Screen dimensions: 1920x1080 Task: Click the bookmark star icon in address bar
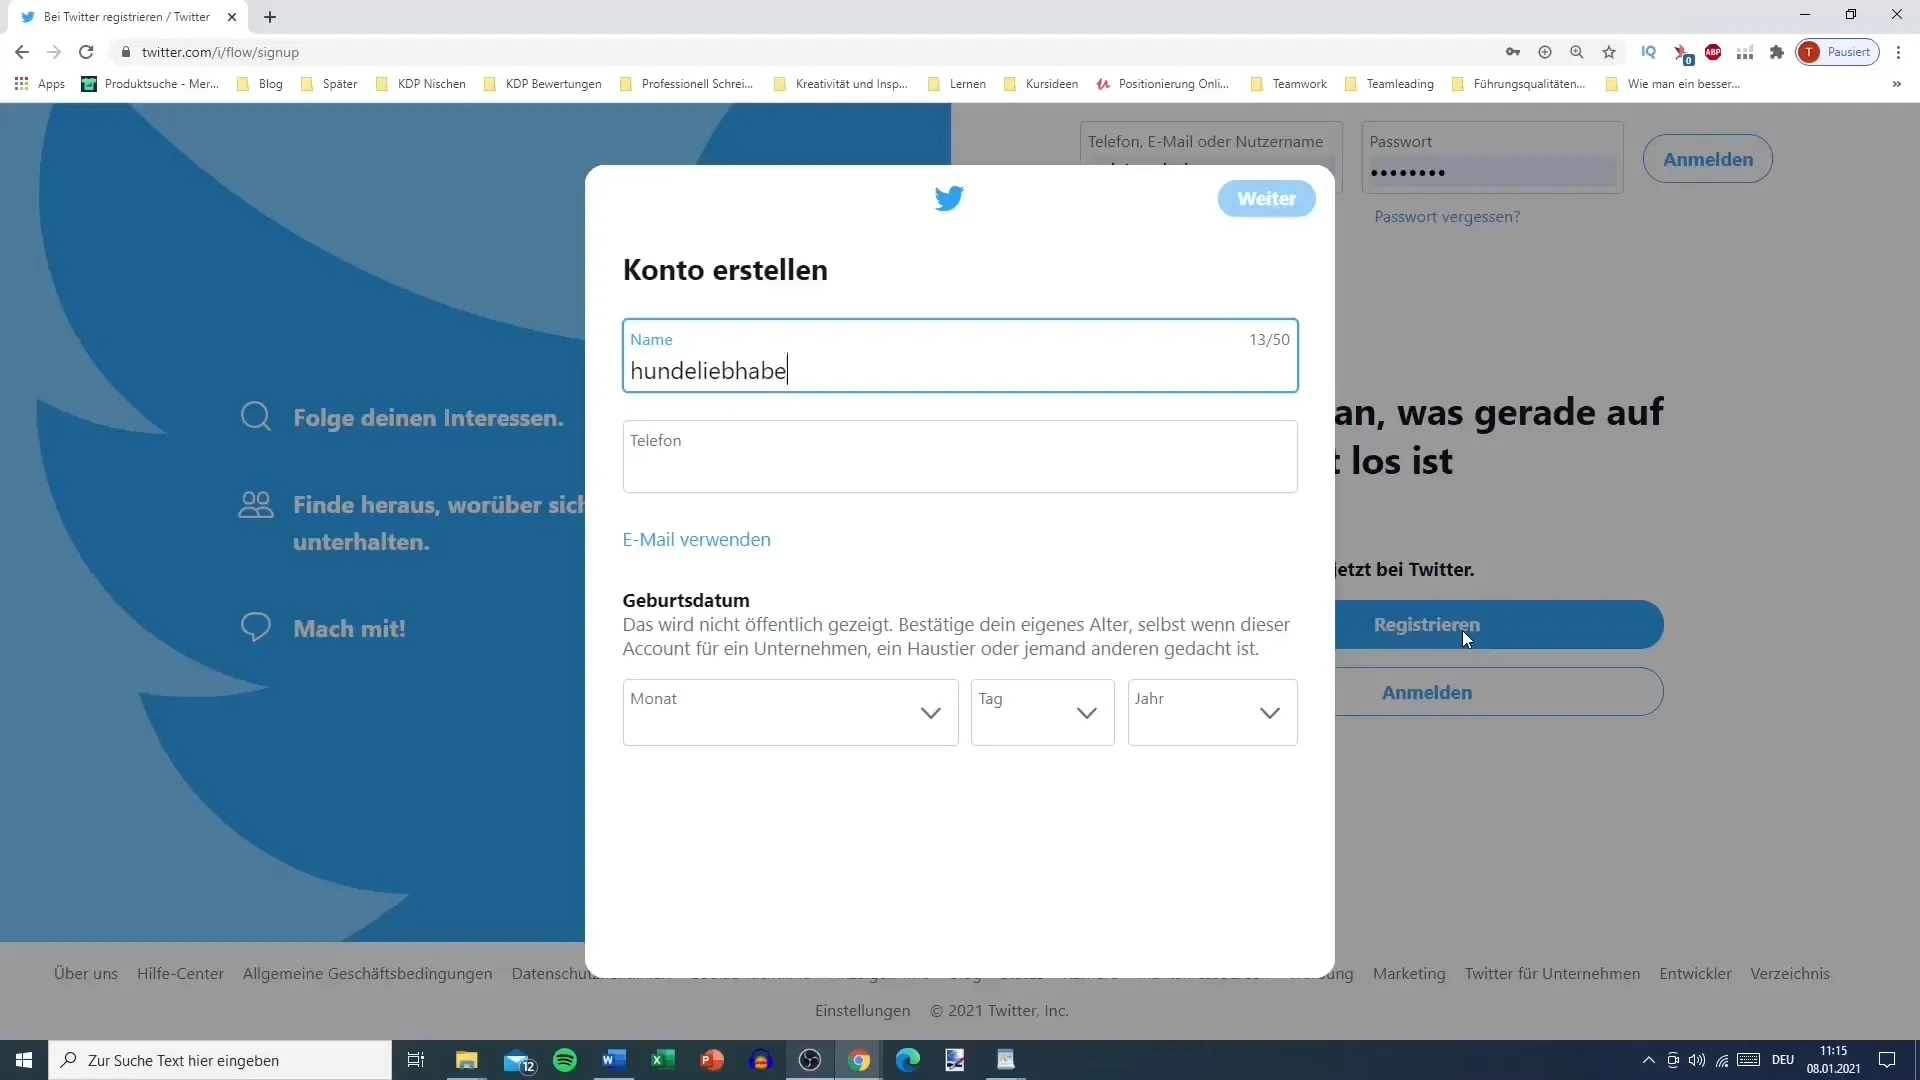point(1609,53)
